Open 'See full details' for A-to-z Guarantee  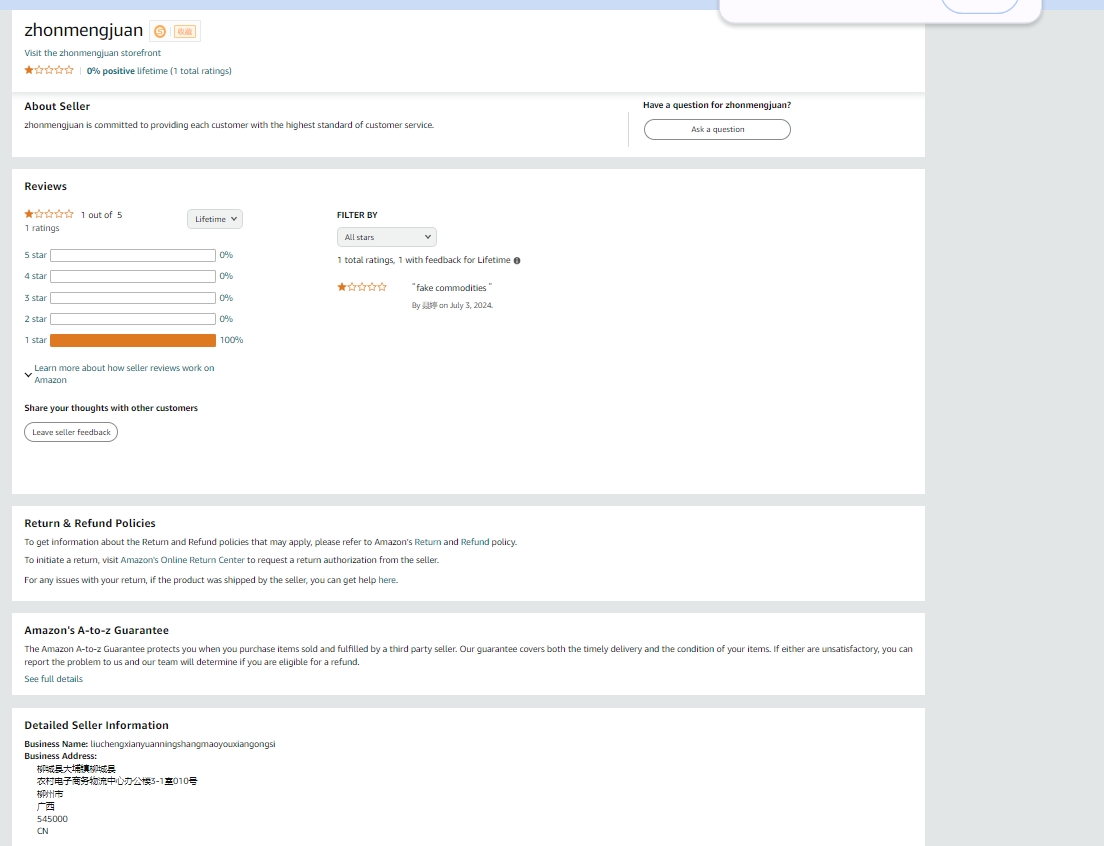[x=54, y=679]
